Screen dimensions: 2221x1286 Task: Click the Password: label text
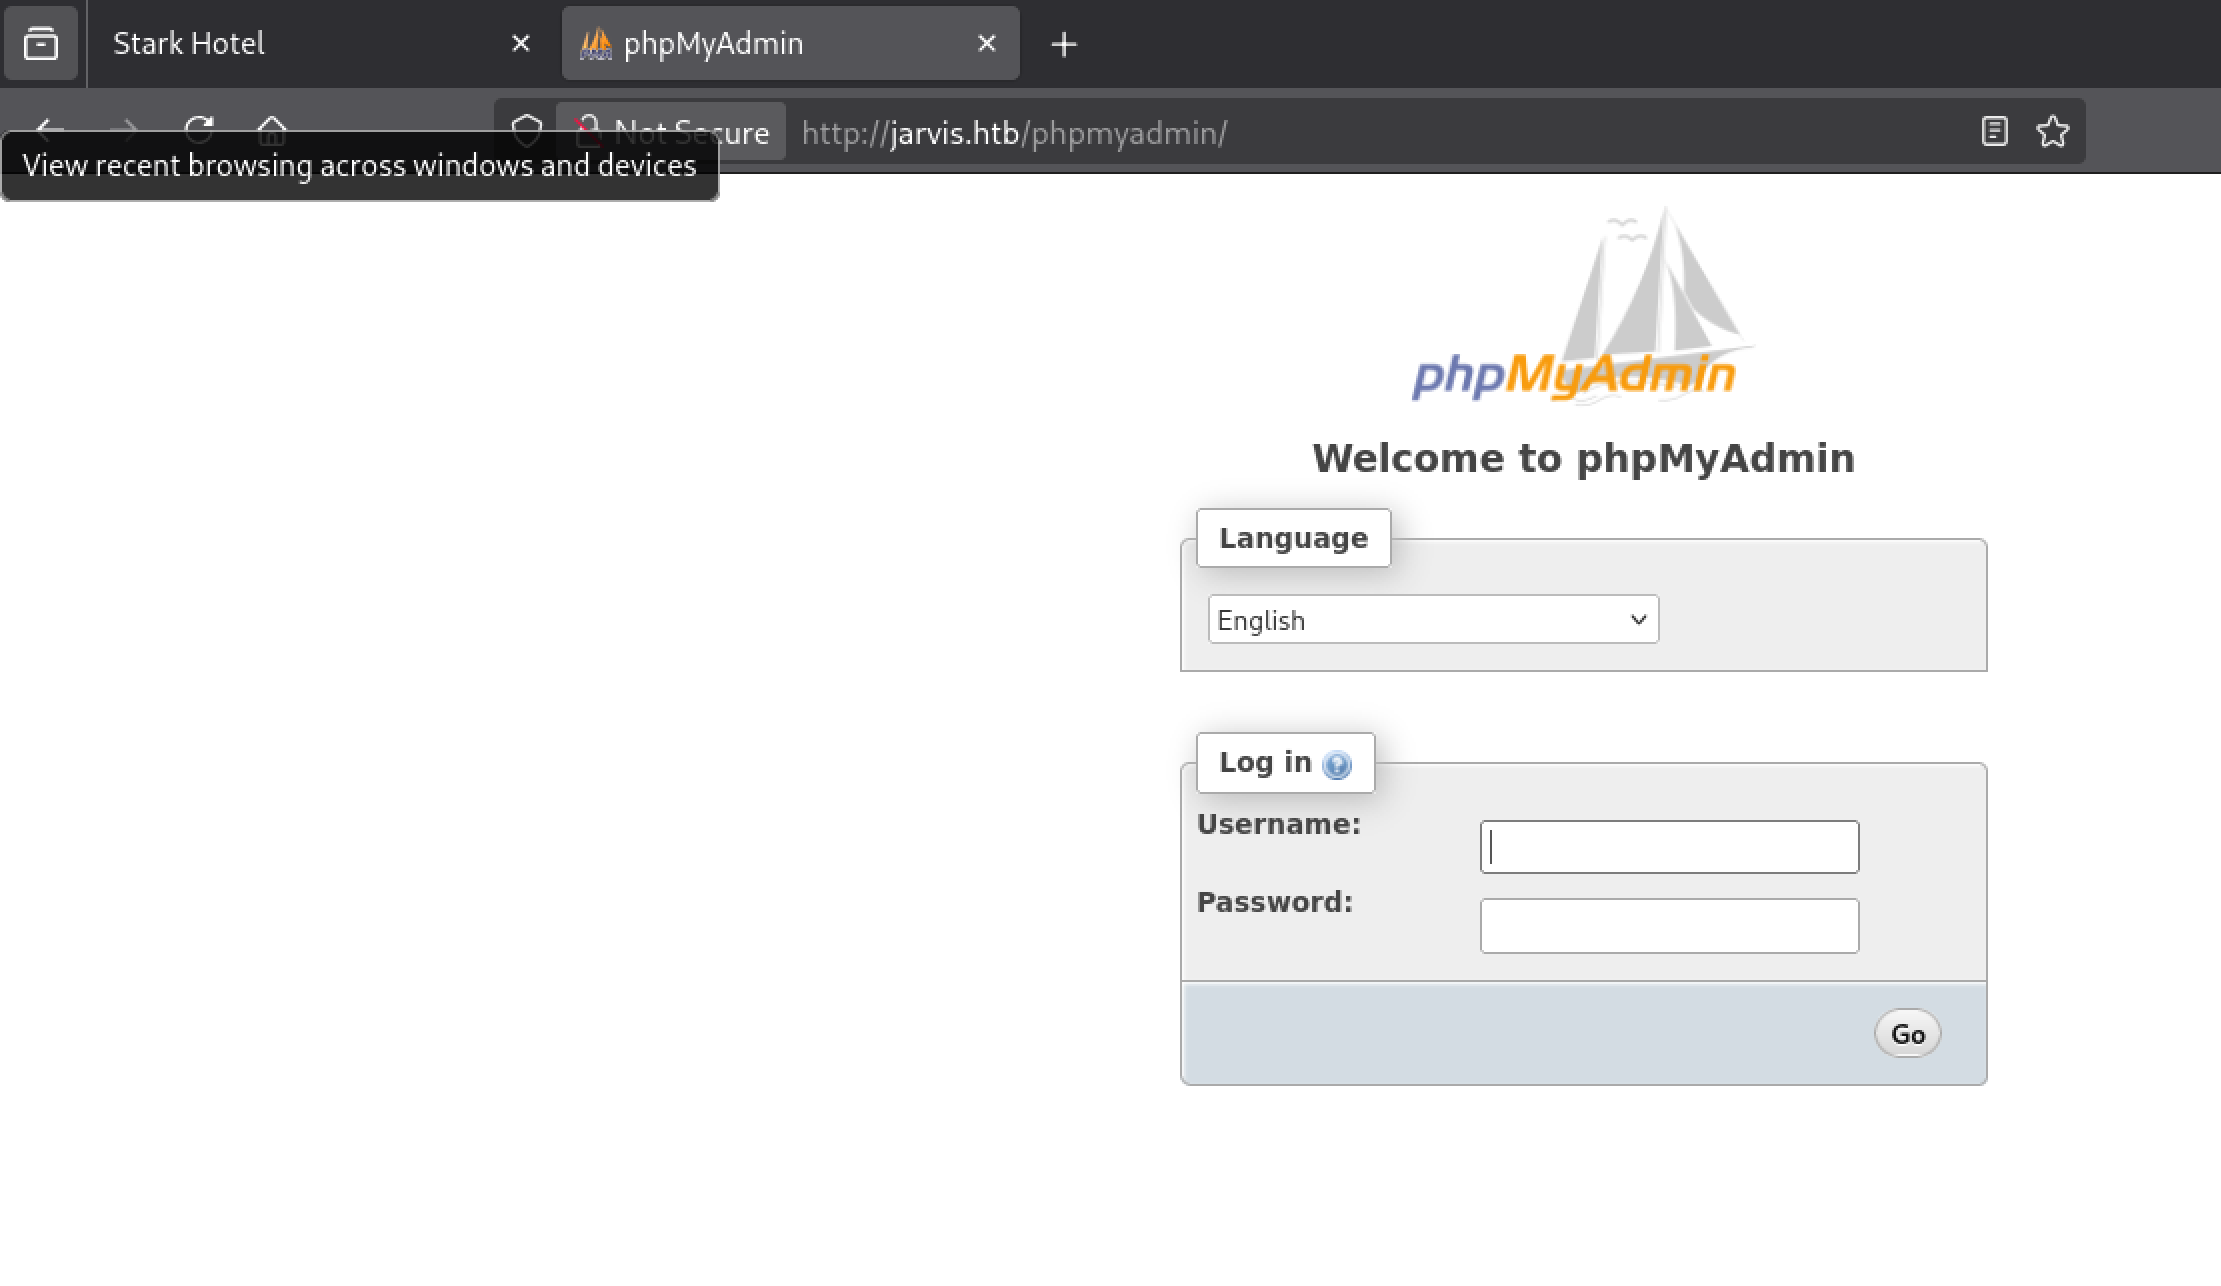click(1275, 902)
